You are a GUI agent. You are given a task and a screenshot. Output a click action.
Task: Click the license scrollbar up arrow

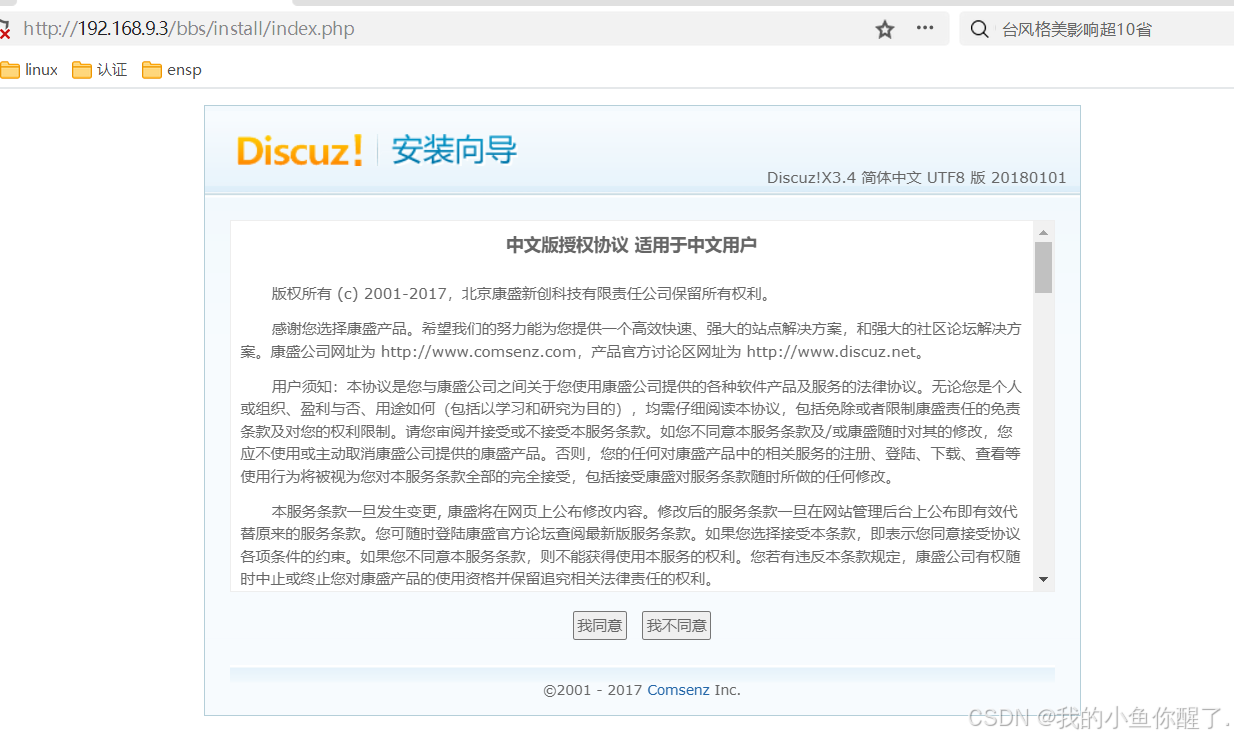1043,232
